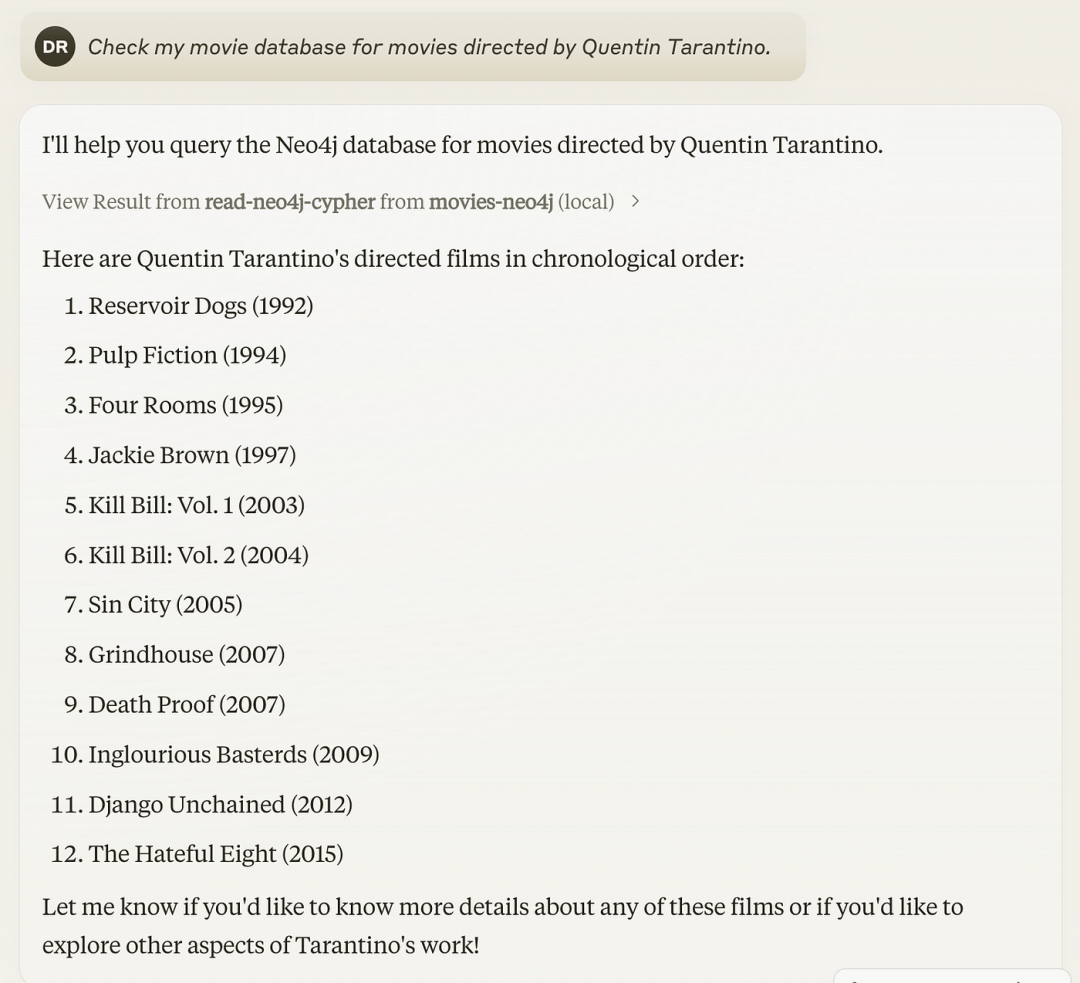Viewport: 1080px width, 983px height.
Task: Click the Death Proof (2007) entry
Action: pyautogui.click(x=186, y=705)
